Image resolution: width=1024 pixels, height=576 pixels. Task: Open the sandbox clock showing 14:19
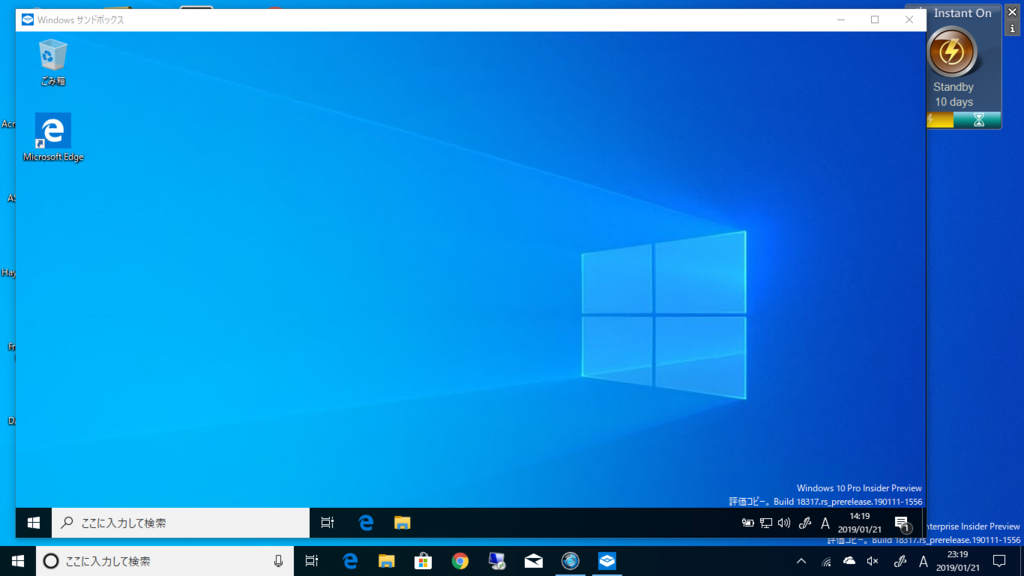859,523
